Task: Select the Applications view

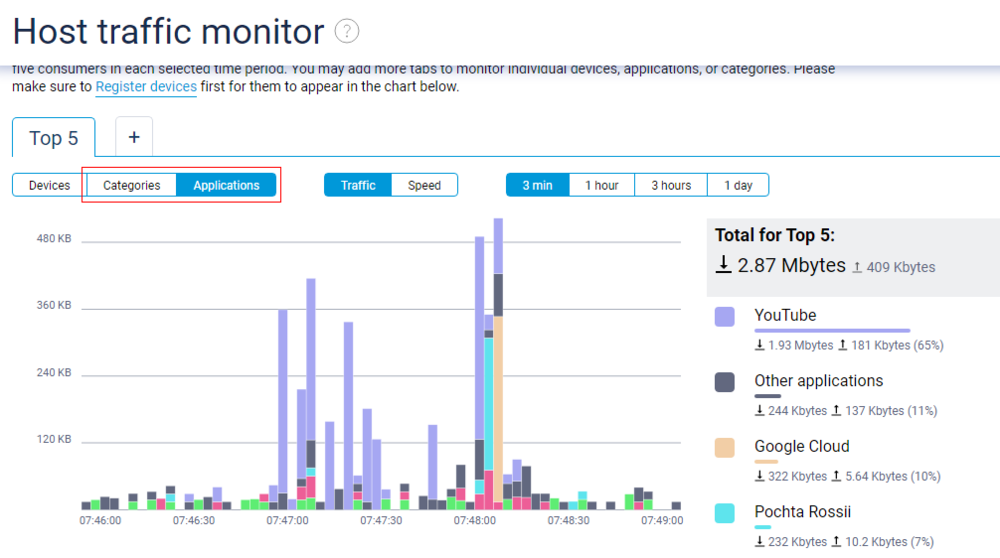Action: click(x=226, y=185)
